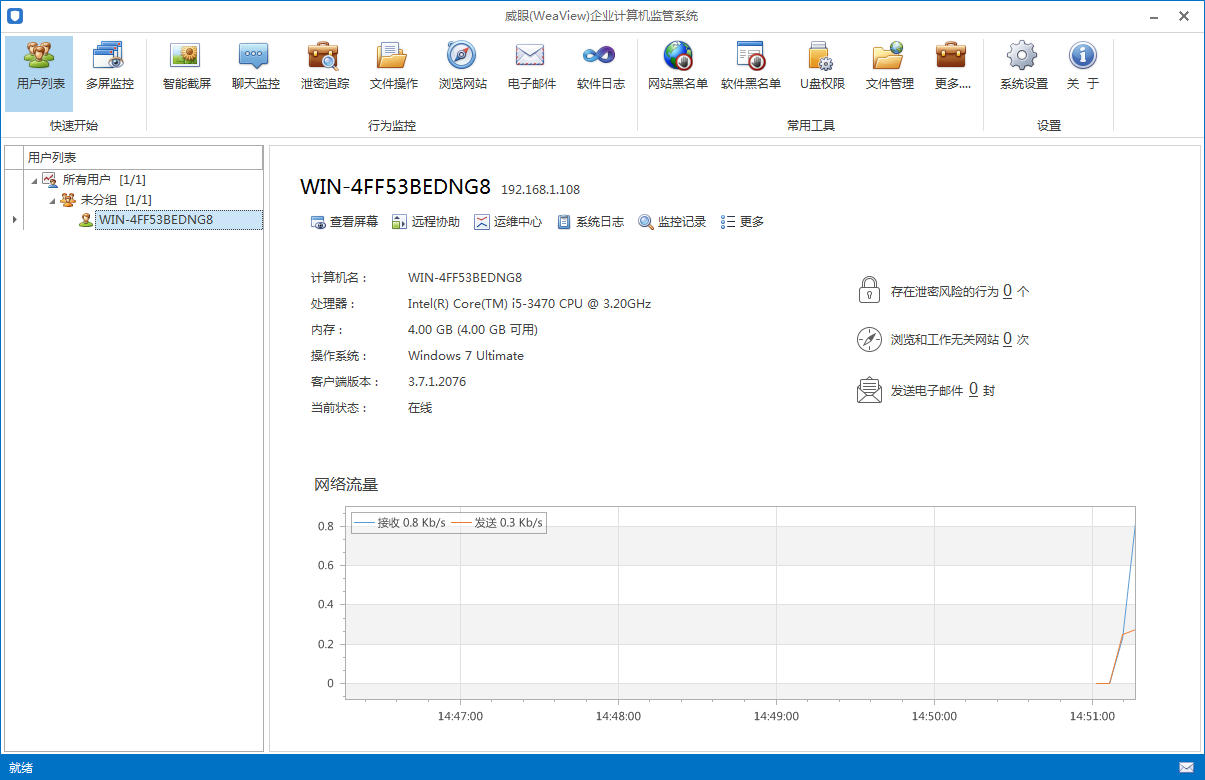Click the 电子邮件 email monitoring icon

531,66
